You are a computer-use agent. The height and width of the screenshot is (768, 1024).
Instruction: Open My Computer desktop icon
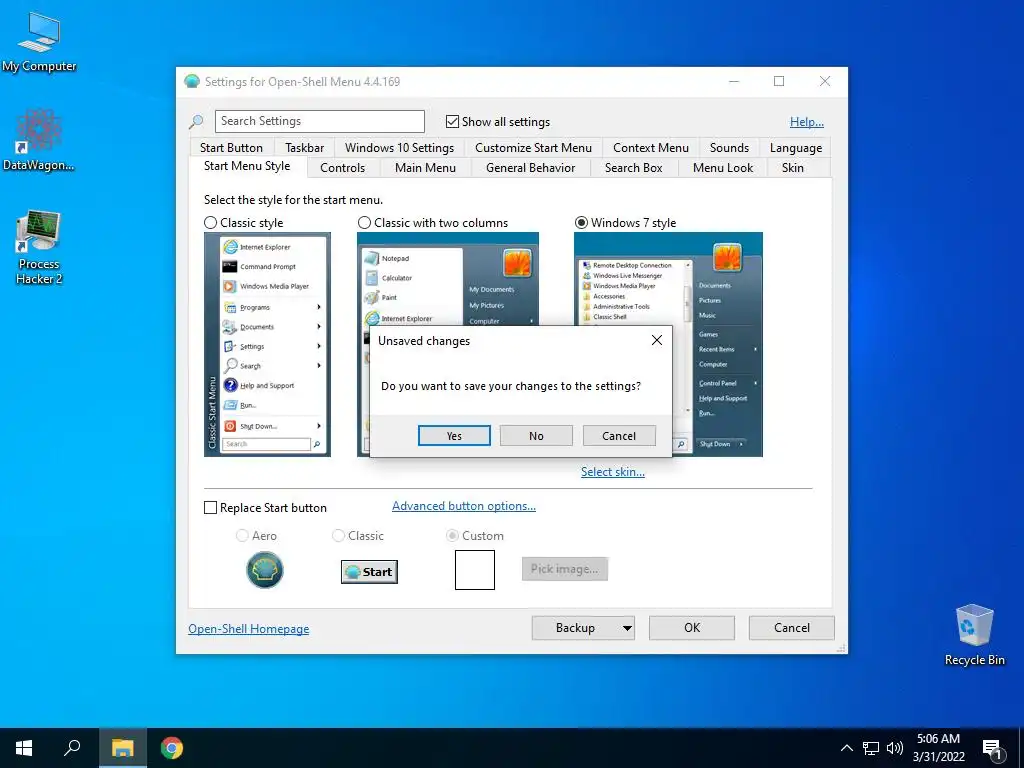point(39,42)
